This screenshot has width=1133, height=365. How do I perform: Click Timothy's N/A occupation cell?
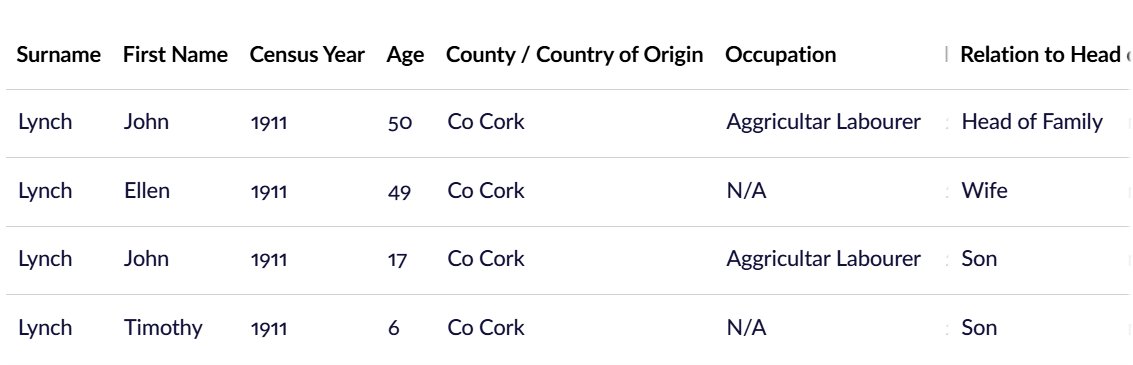pyautogui.click(x=746, y=328)
